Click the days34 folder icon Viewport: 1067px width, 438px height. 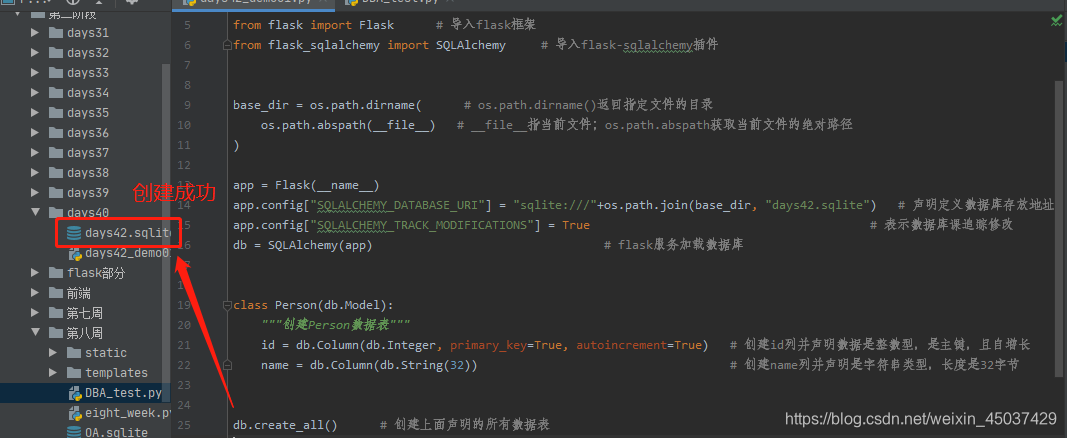[x=56, y=92]
